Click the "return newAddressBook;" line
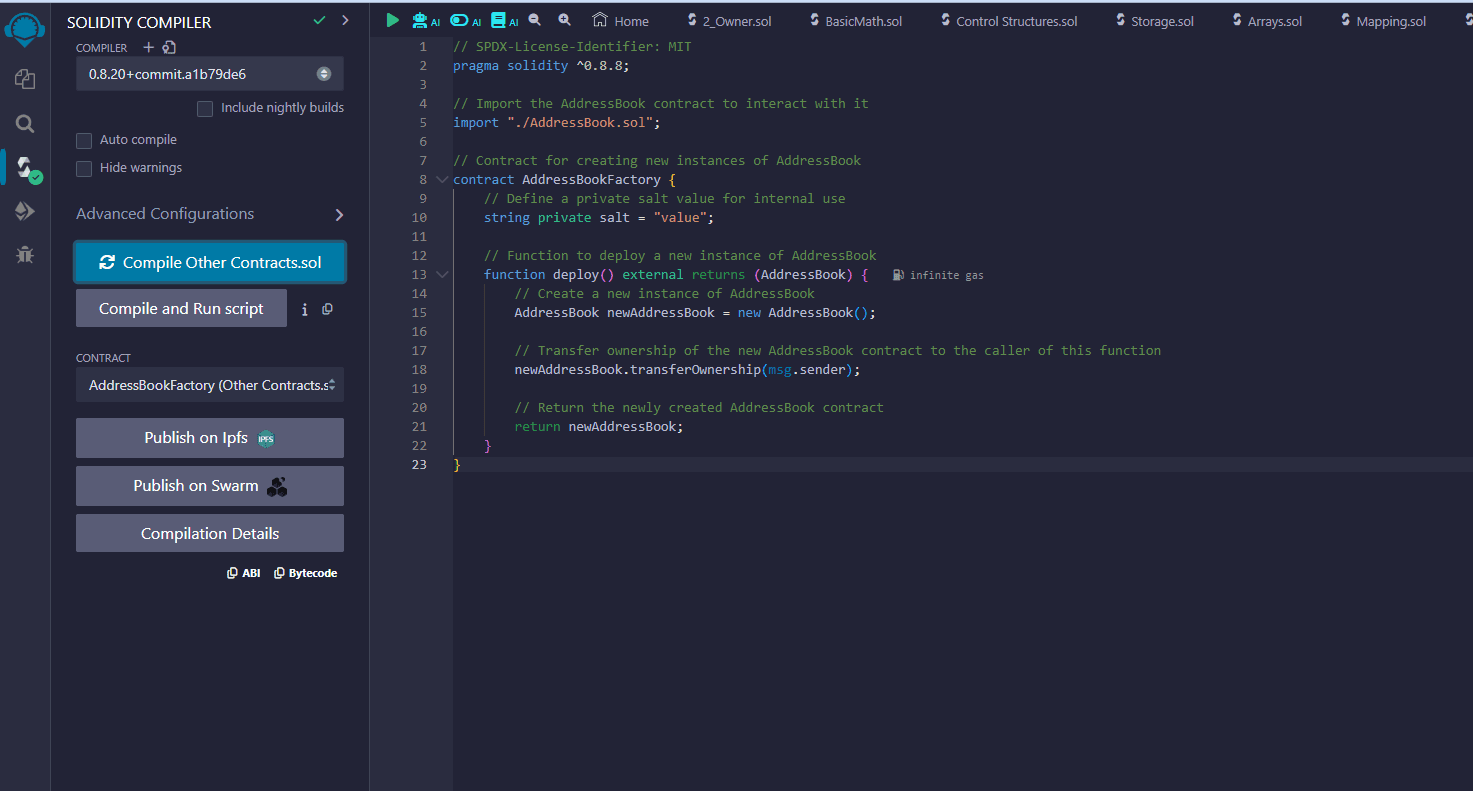The width and height of the screenshot is (1473, 791). click(x=599, y=427)
